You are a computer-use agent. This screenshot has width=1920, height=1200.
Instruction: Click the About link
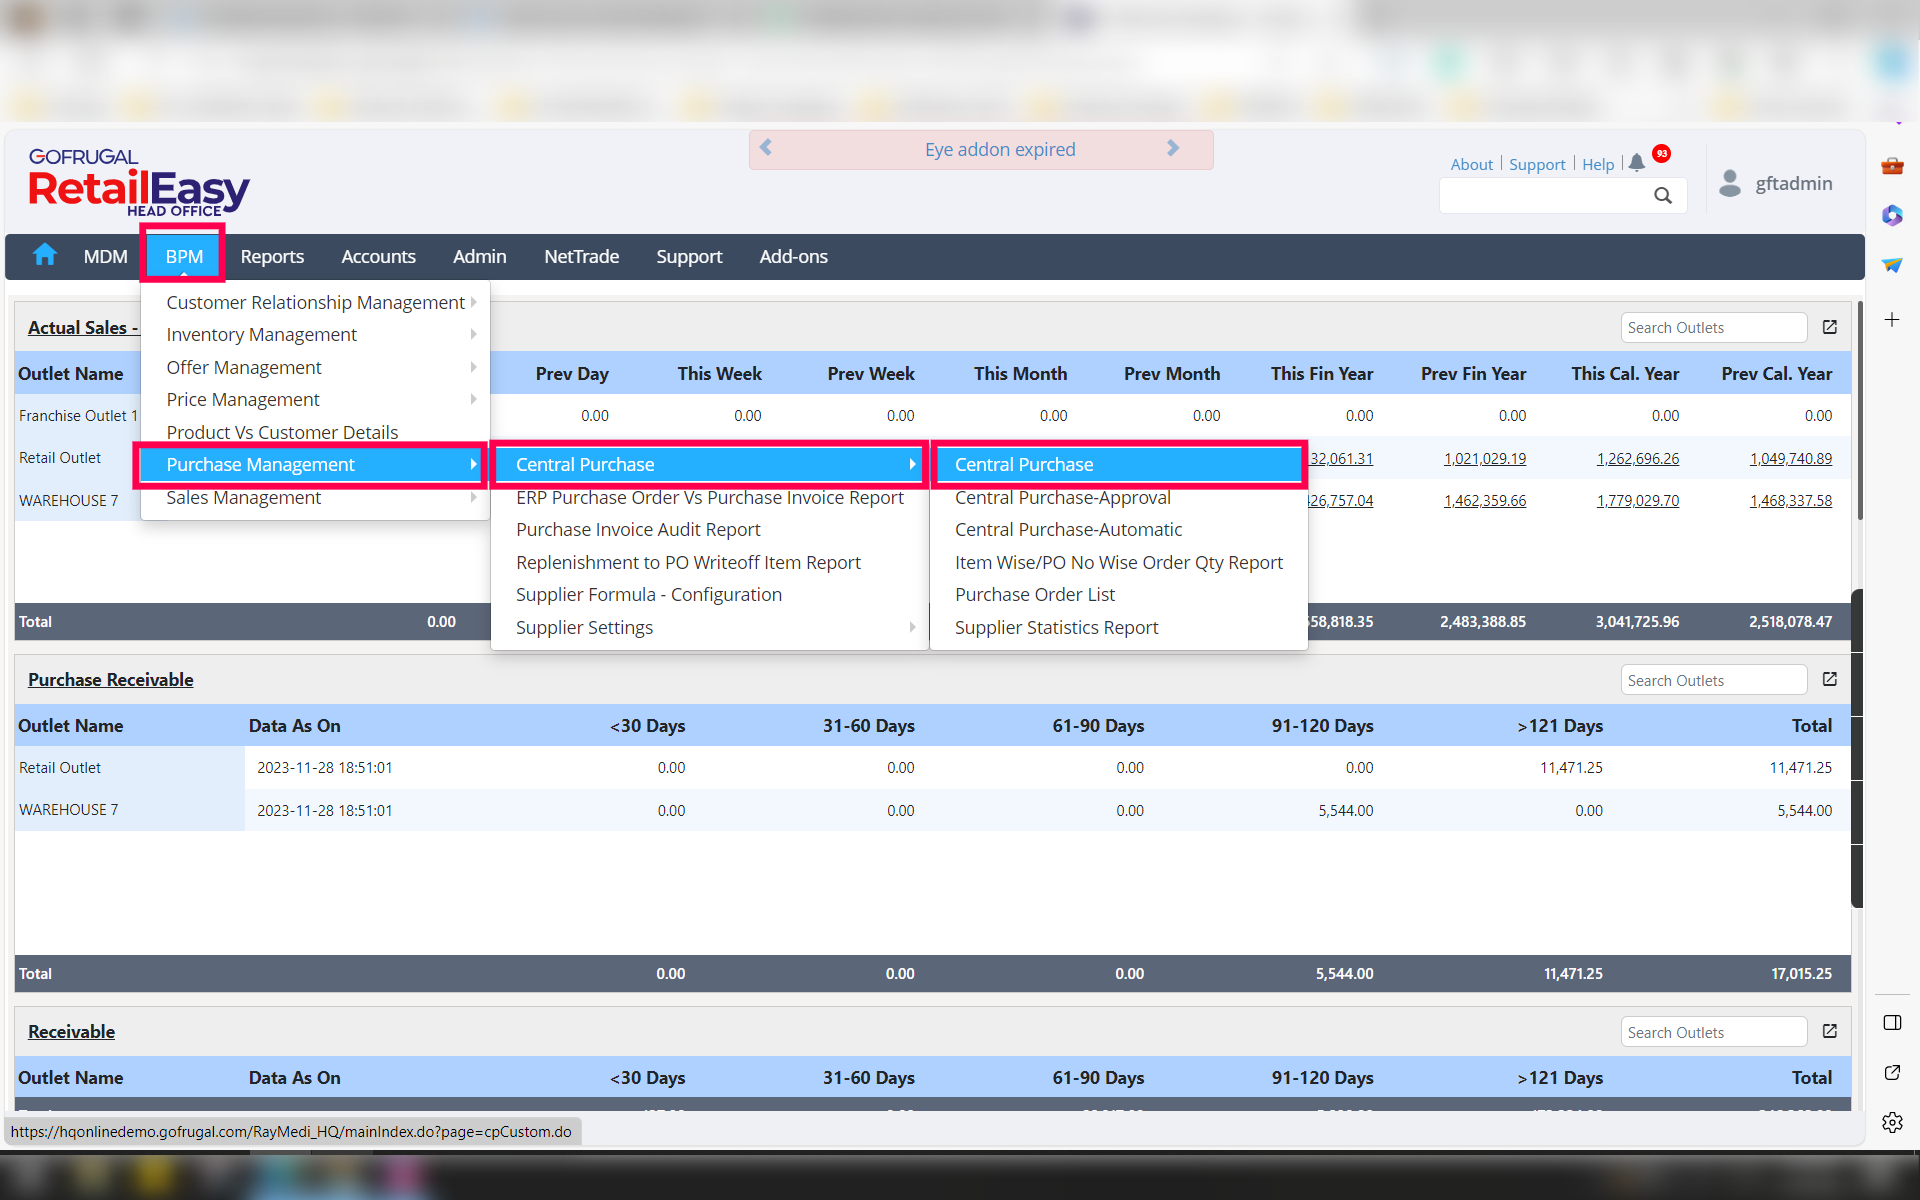1471,164
